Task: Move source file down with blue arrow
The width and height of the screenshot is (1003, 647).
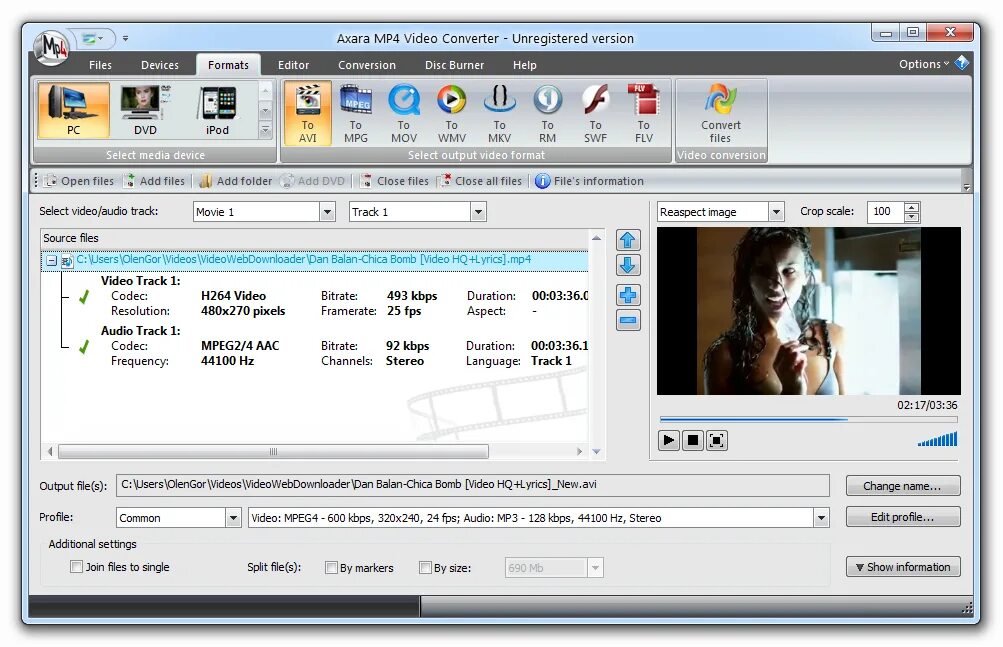Action: [628, 266]
